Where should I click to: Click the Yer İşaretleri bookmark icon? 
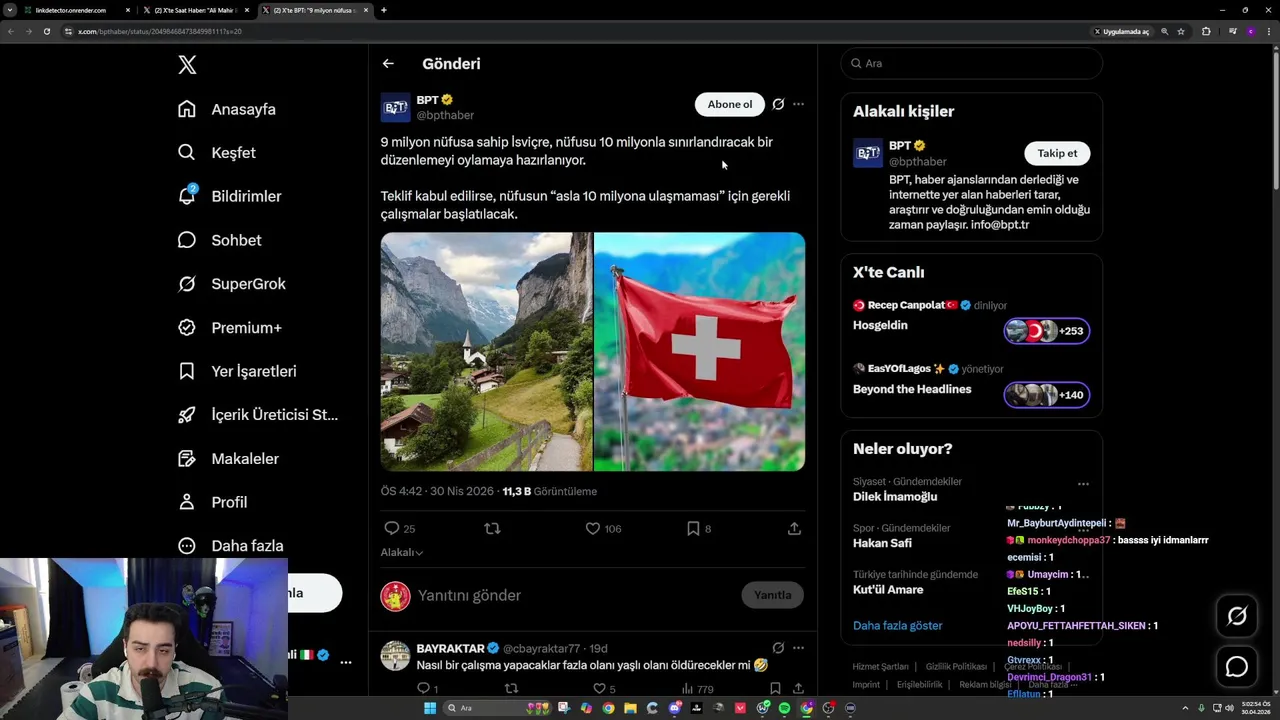point(187,371)
